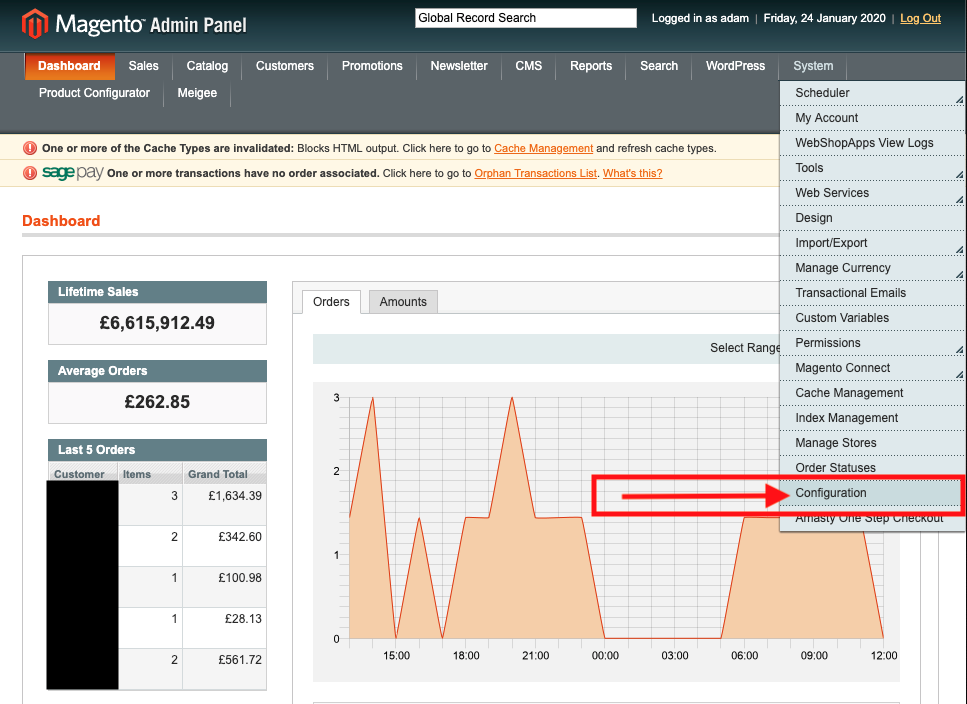This screenshot has width=967, height=704.
Task: Open the Catalog menu
Action: pyautogui.click(x=207, y=66)
